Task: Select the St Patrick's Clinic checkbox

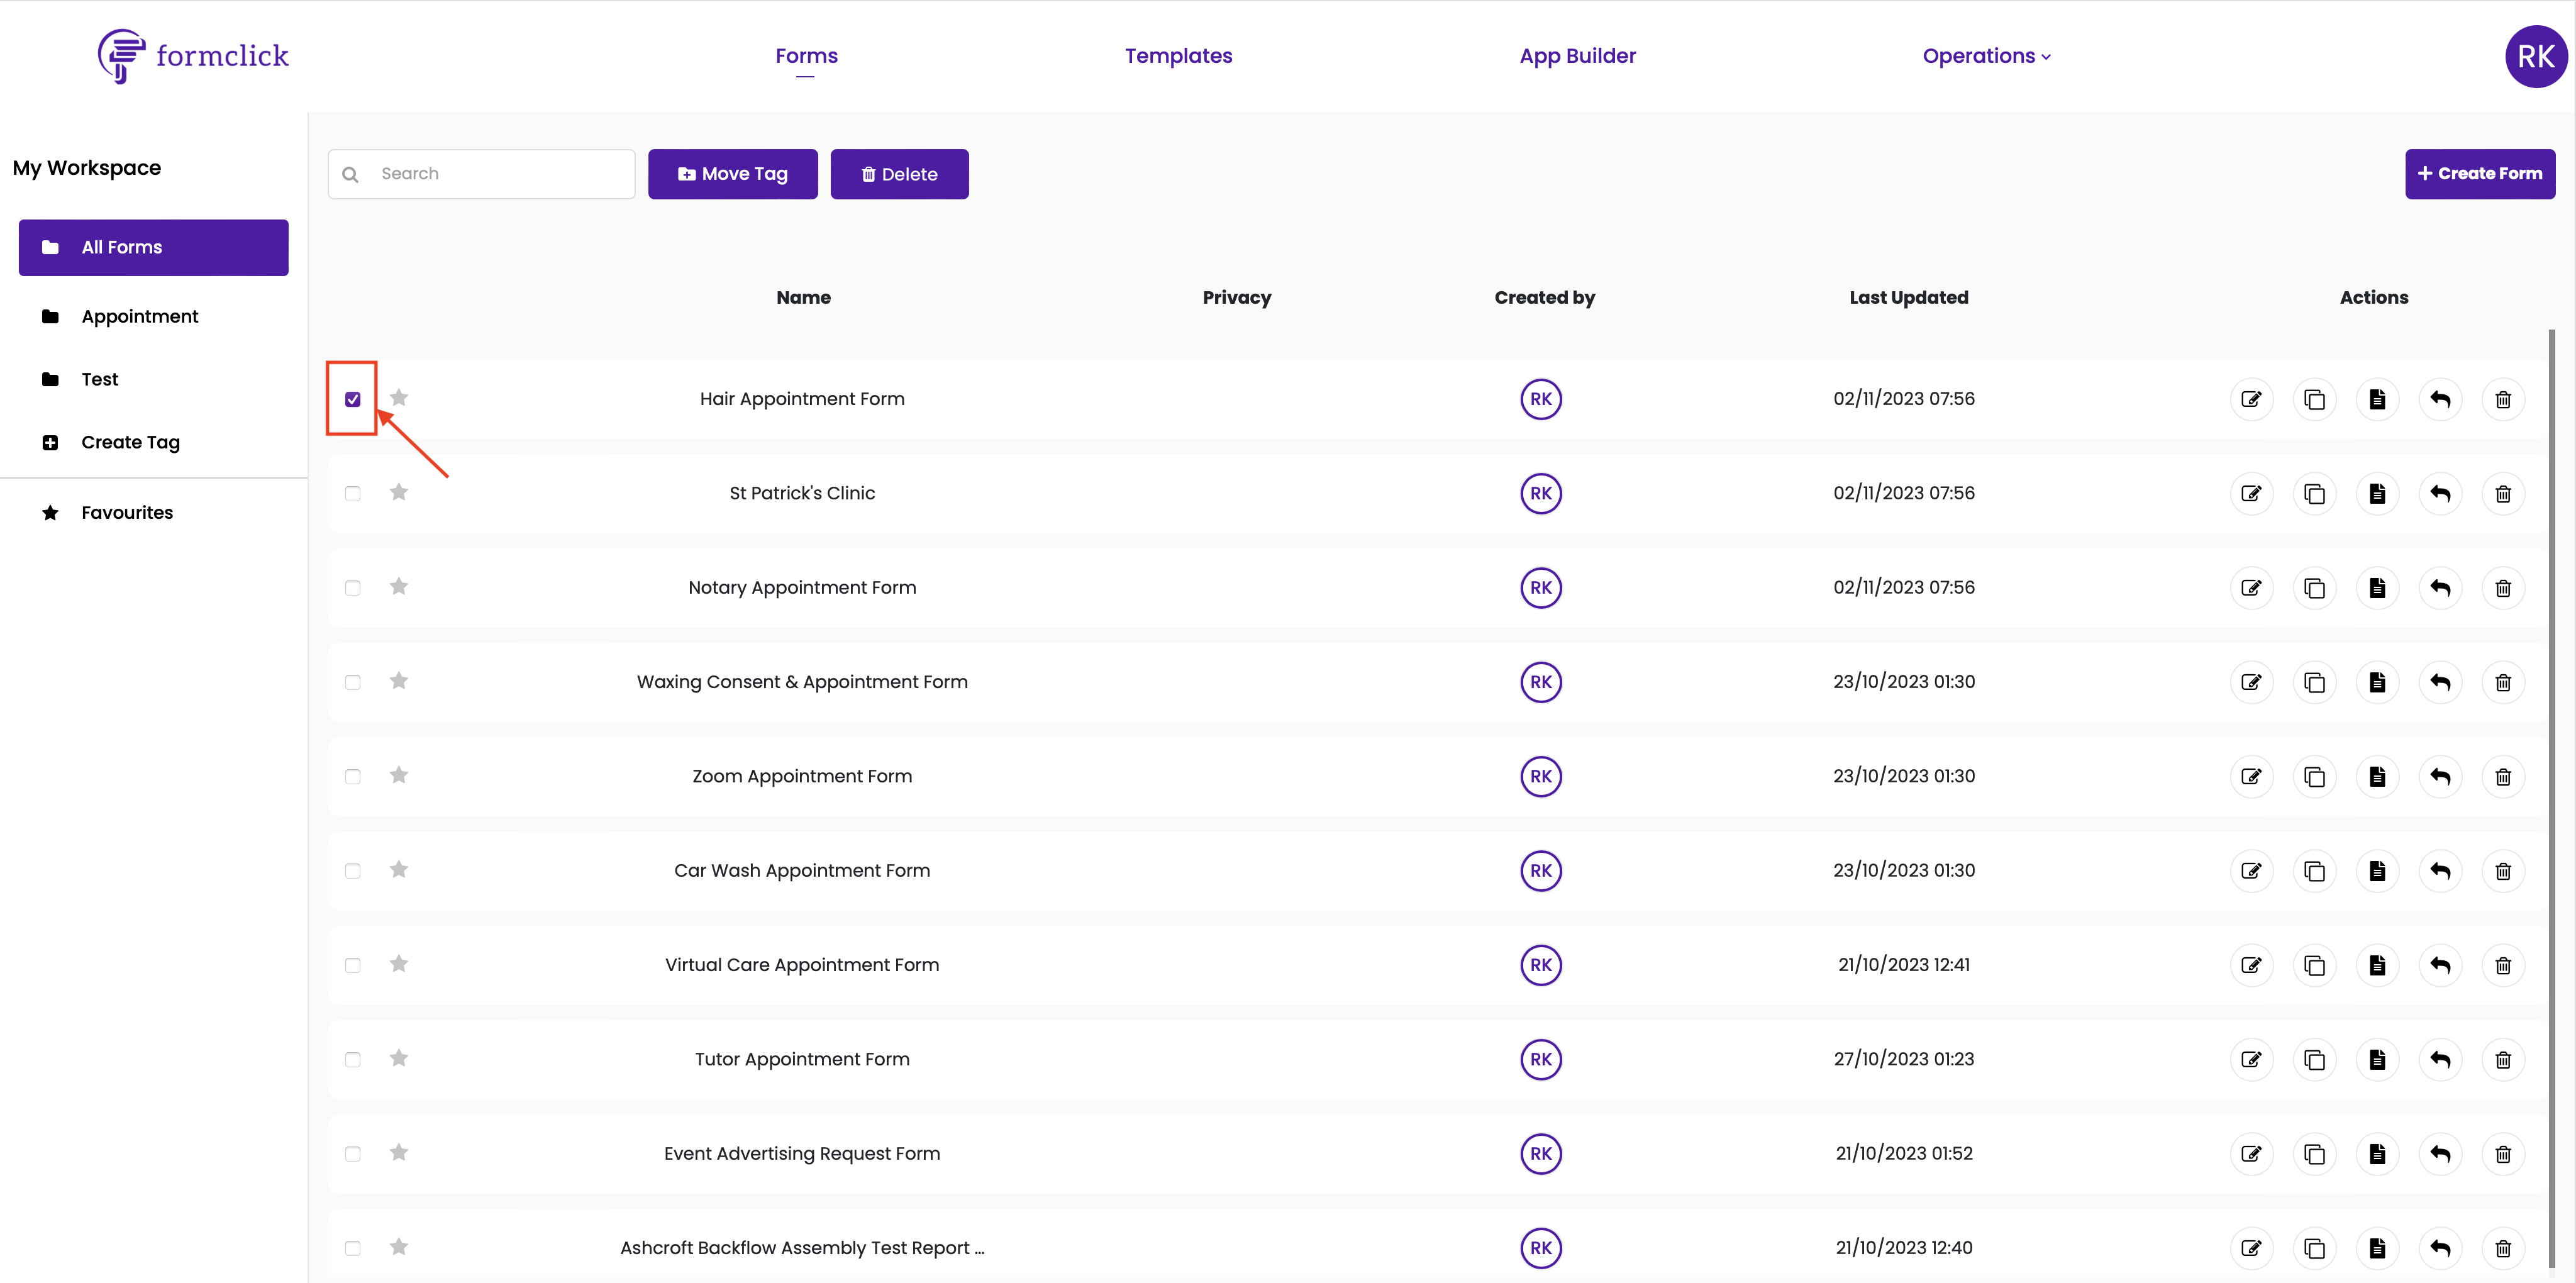Action: coord(353,494)
